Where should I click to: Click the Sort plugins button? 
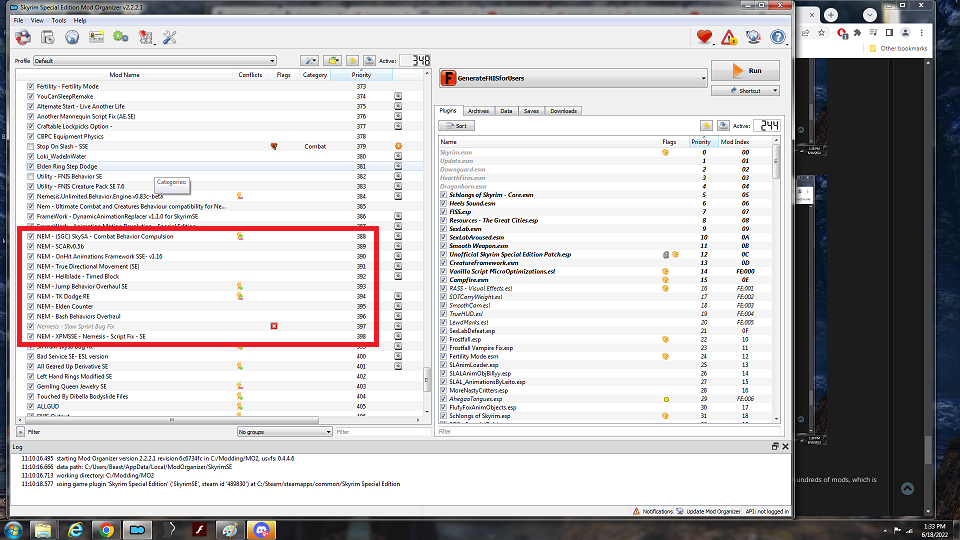coord(457,126)
